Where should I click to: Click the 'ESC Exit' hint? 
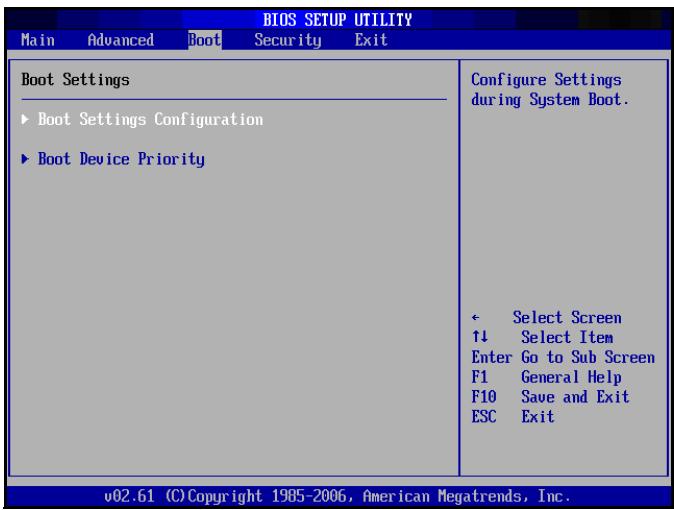click(x=512, y=417)
